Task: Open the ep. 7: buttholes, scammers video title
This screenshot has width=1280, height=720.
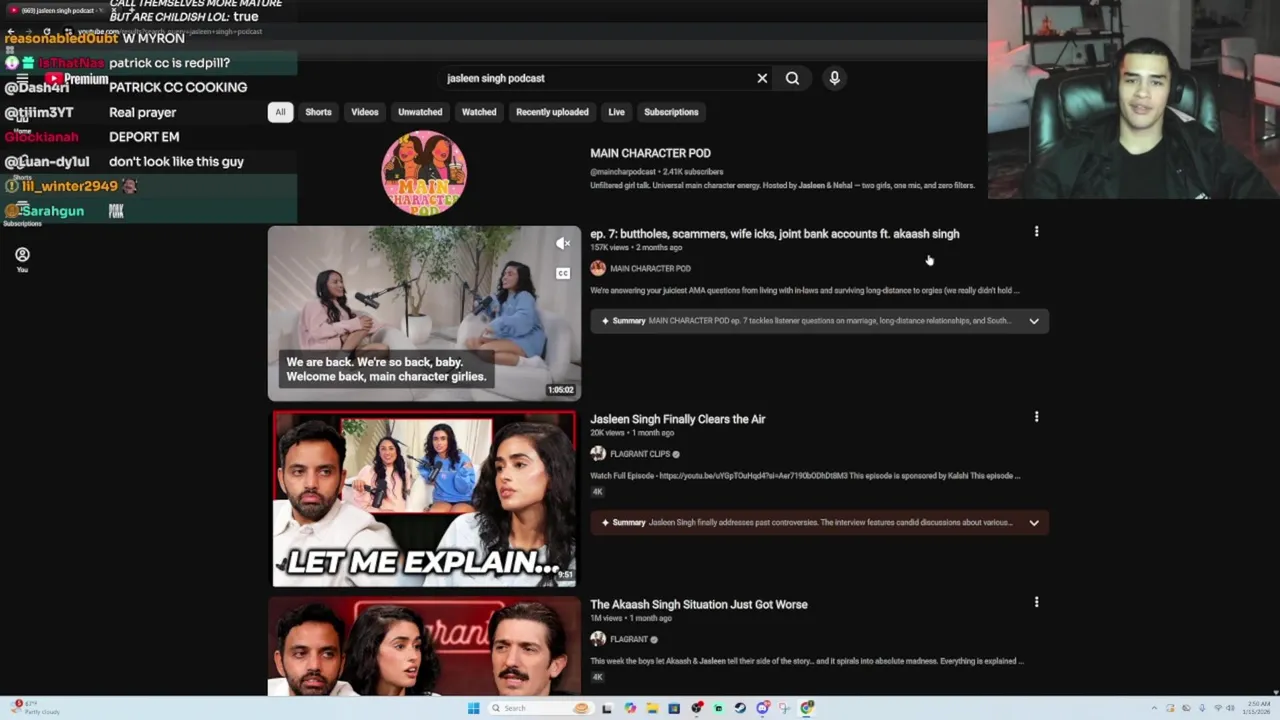Action: [774, 234]
